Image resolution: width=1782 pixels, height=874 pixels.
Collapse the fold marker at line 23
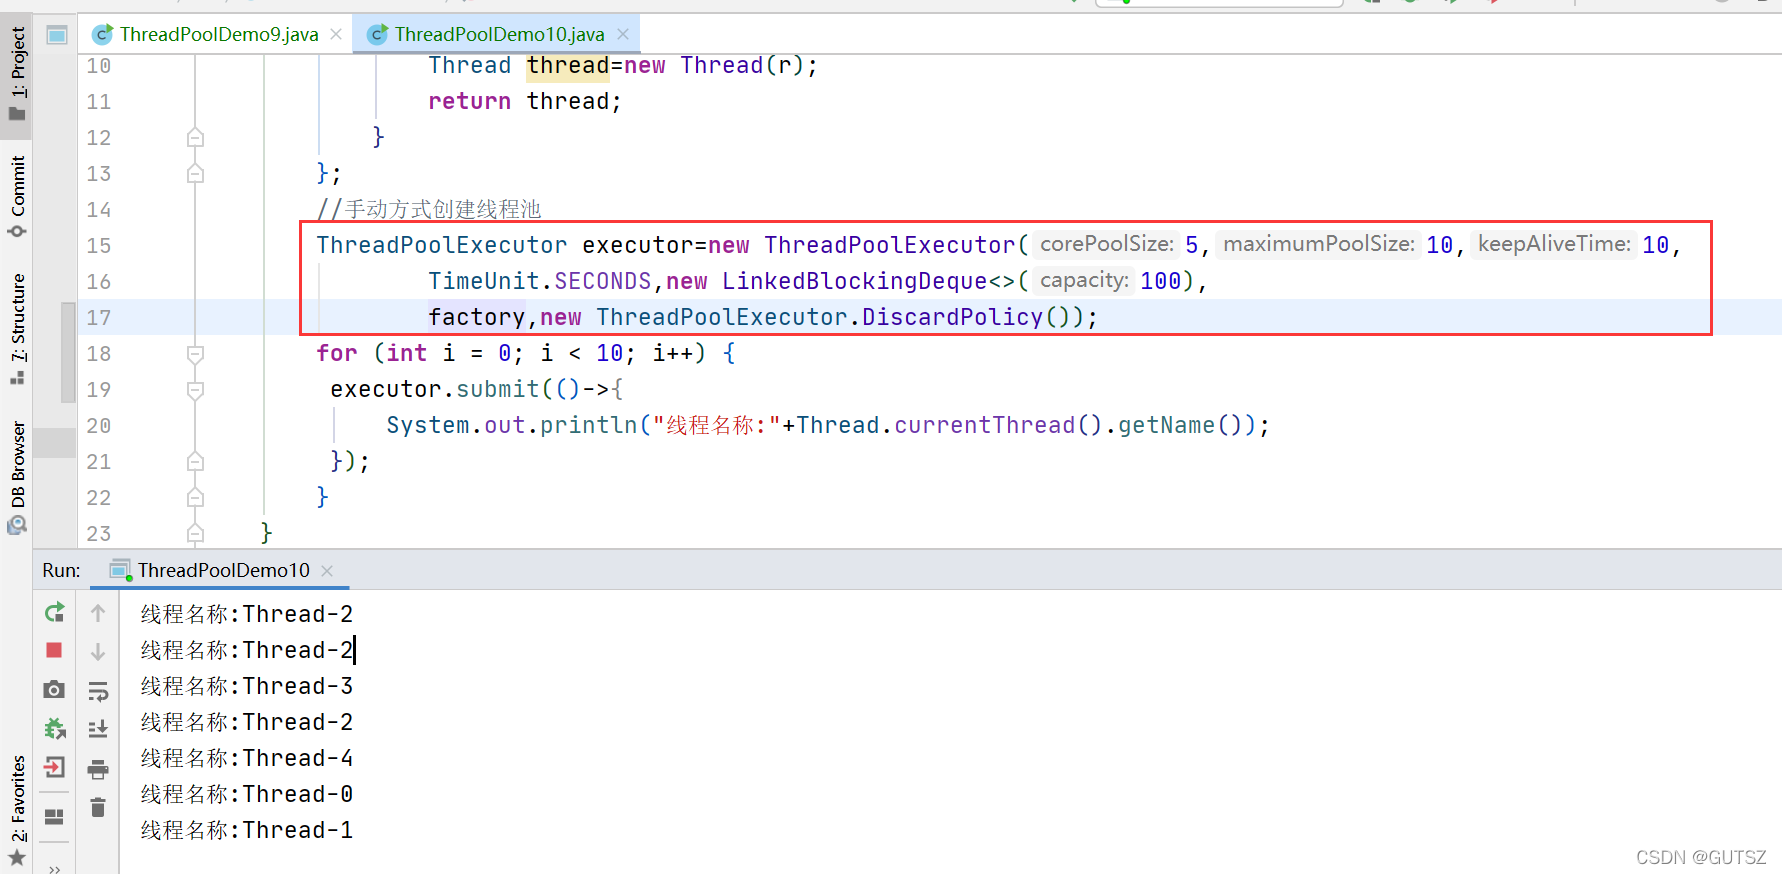pyautogui.click(x=195, y=533)
